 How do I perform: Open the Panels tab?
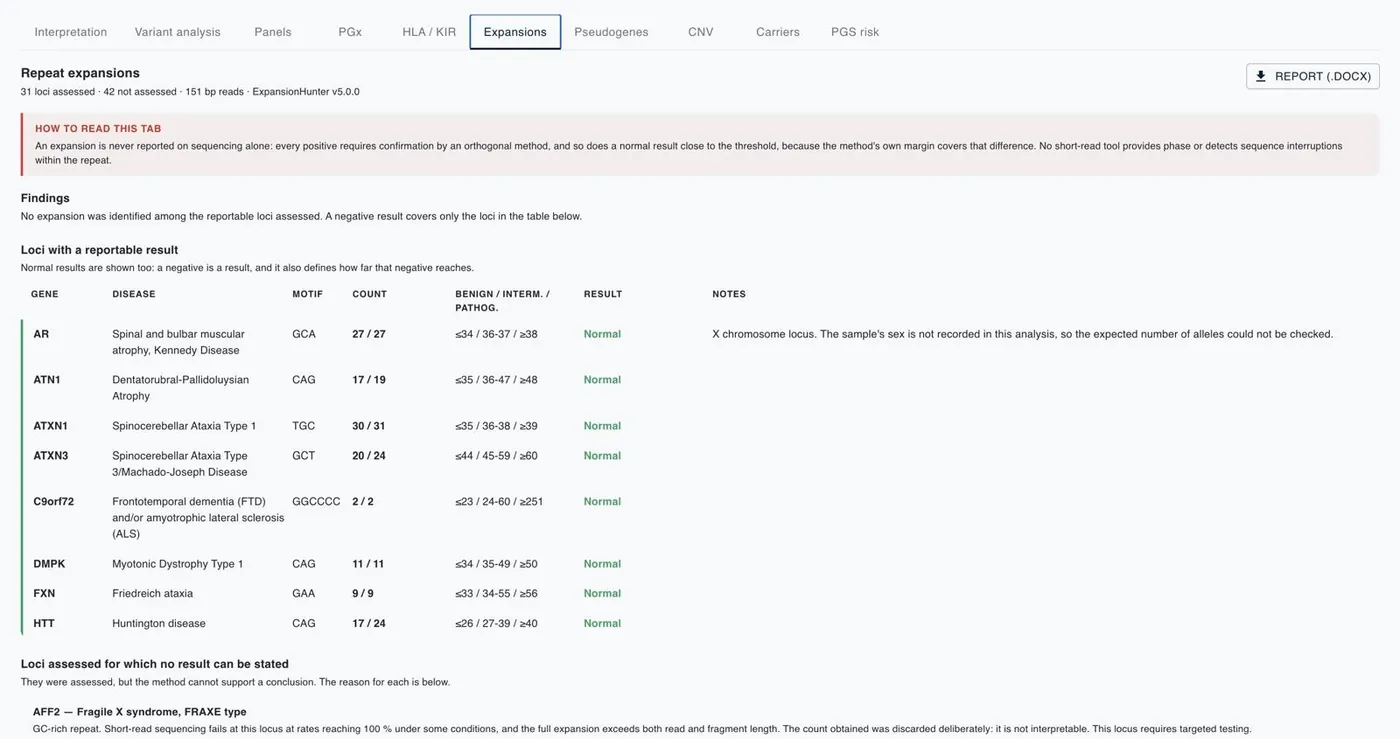(273, 32)
